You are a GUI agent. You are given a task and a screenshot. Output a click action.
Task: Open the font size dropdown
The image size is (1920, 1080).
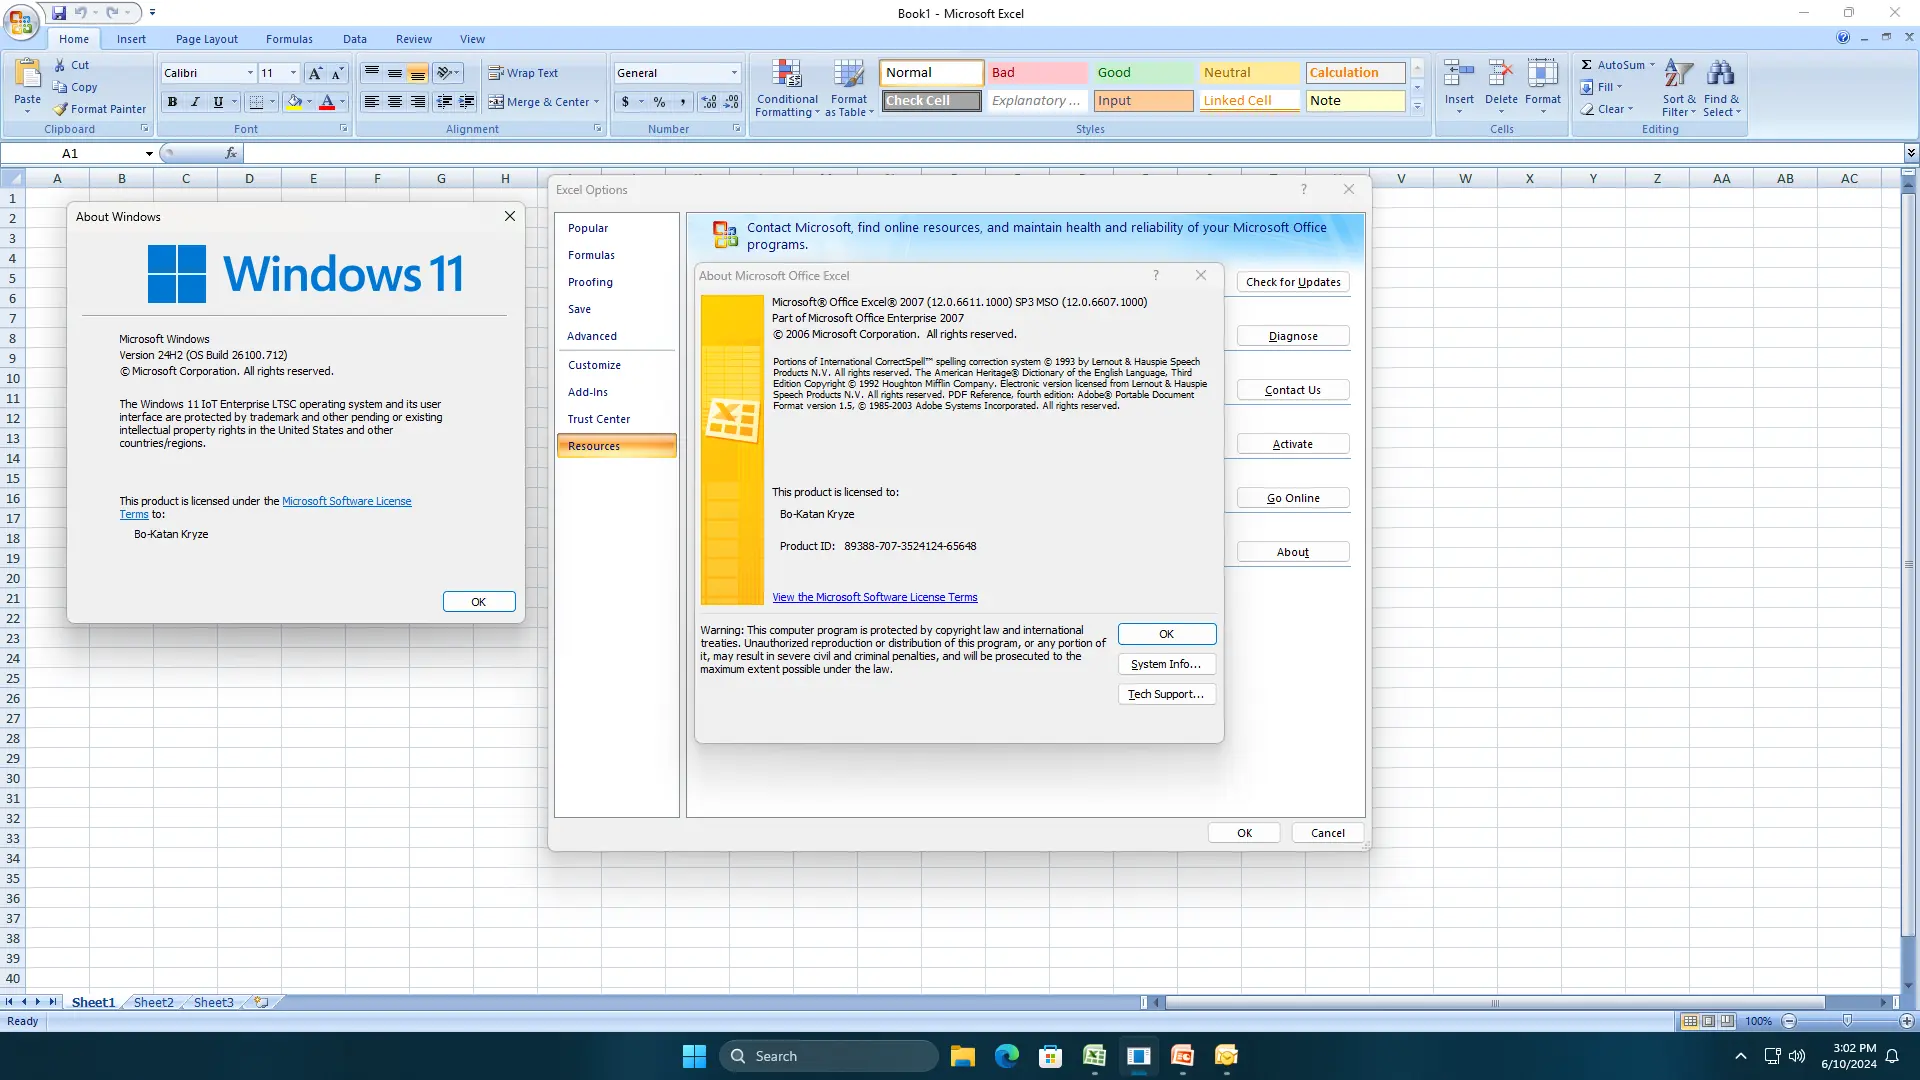click(x=293, y=73)
